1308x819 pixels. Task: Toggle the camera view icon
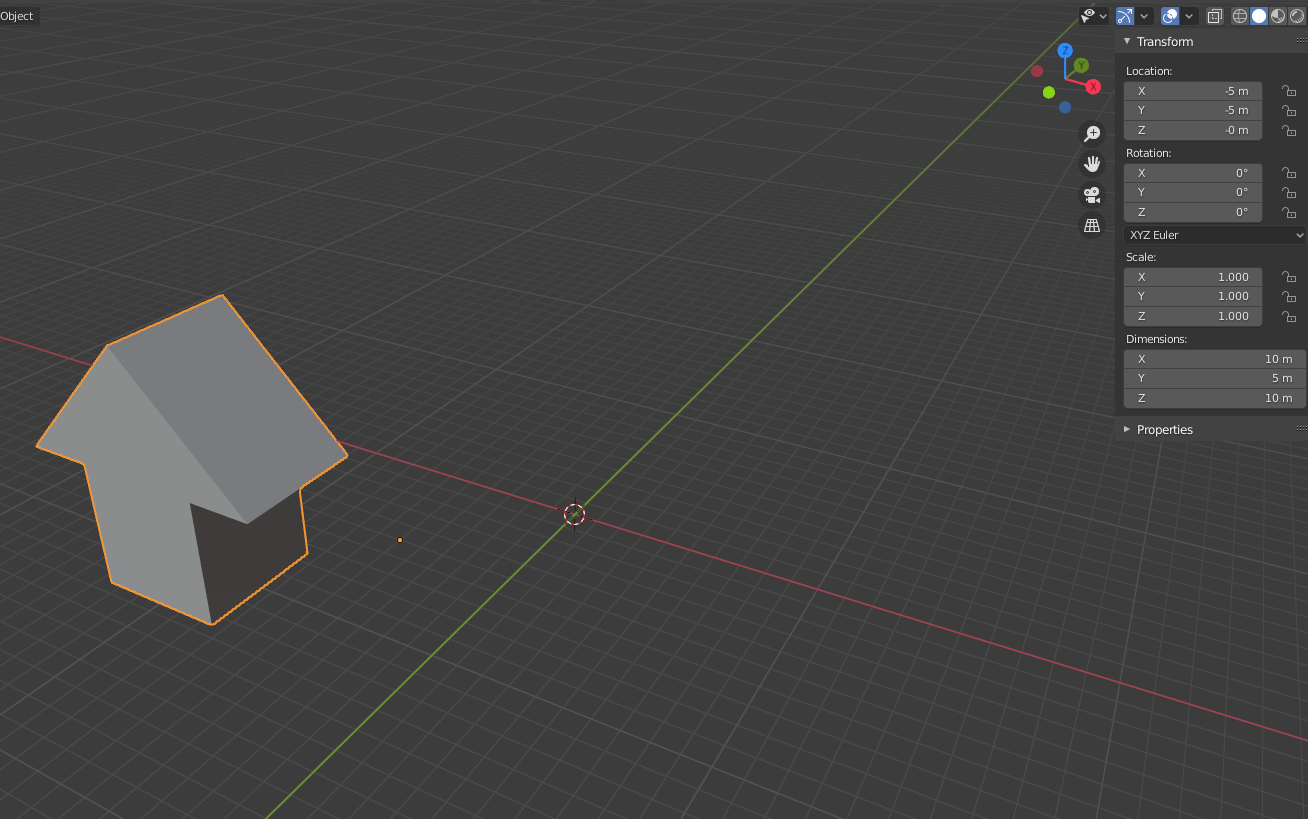click(x=1092, y=195)
